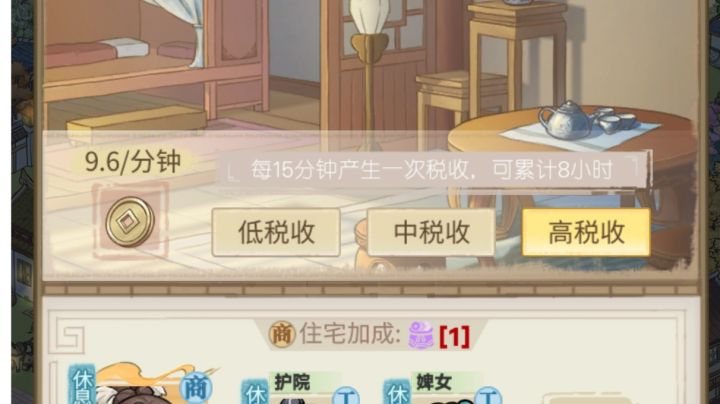720x404 pixels.
Task: Open the resident character portrait
Action: (138, 386)
